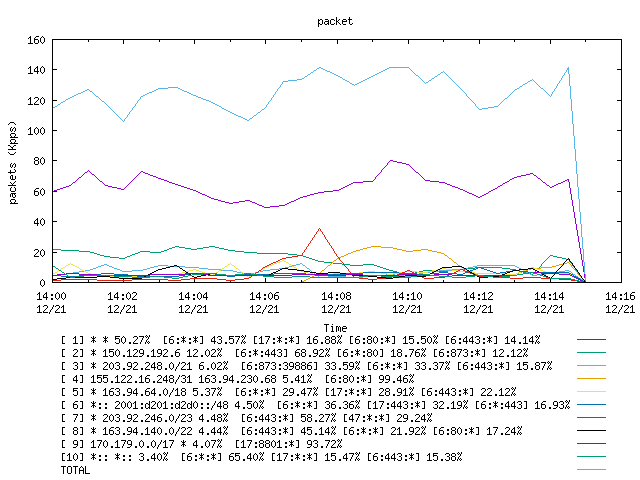Click the 14:04 12/21 time tick label
Screen dimensions: 640x480
(x=193, y=302)
